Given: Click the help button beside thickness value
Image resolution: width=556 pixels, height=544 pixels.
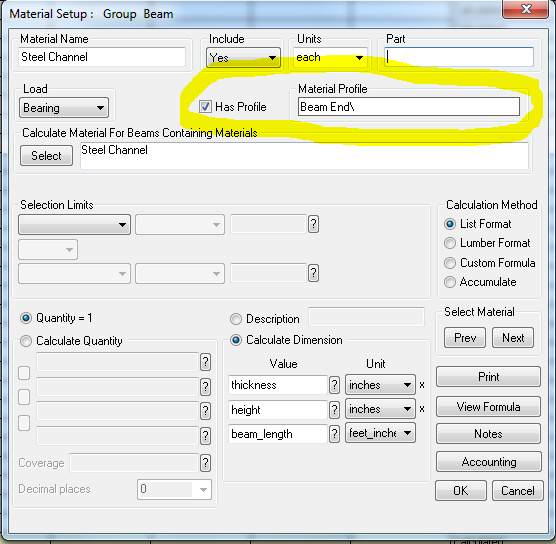Looking at the screenshot, I should click(334, 385).
